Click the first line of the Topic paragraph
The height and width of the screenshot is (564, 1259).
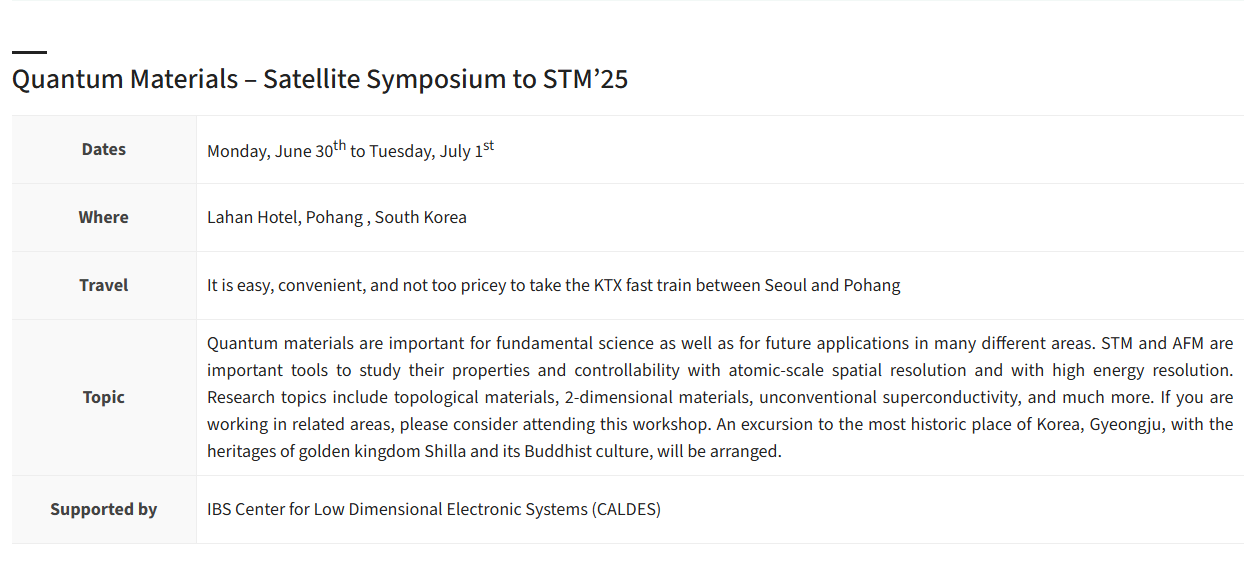tap(720, 343)
